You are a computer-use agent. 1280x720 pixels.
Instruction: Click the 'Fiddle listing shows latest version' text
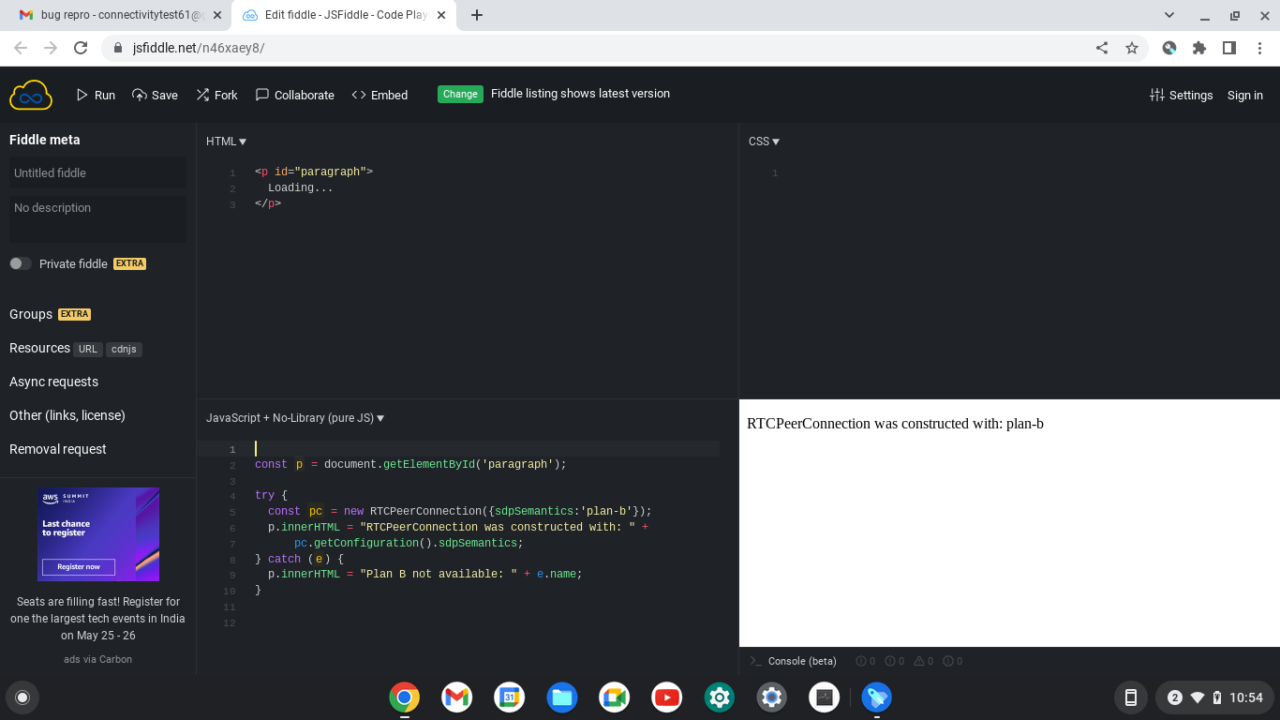pos(580,94)
